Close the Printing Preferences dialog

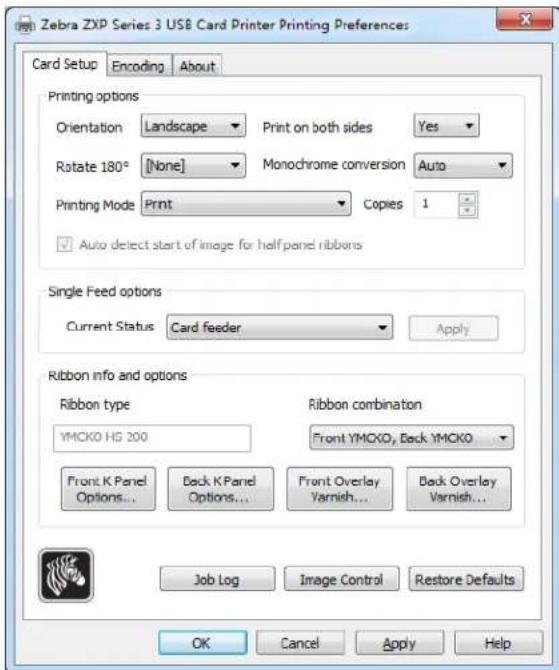[x=524, y=19]
